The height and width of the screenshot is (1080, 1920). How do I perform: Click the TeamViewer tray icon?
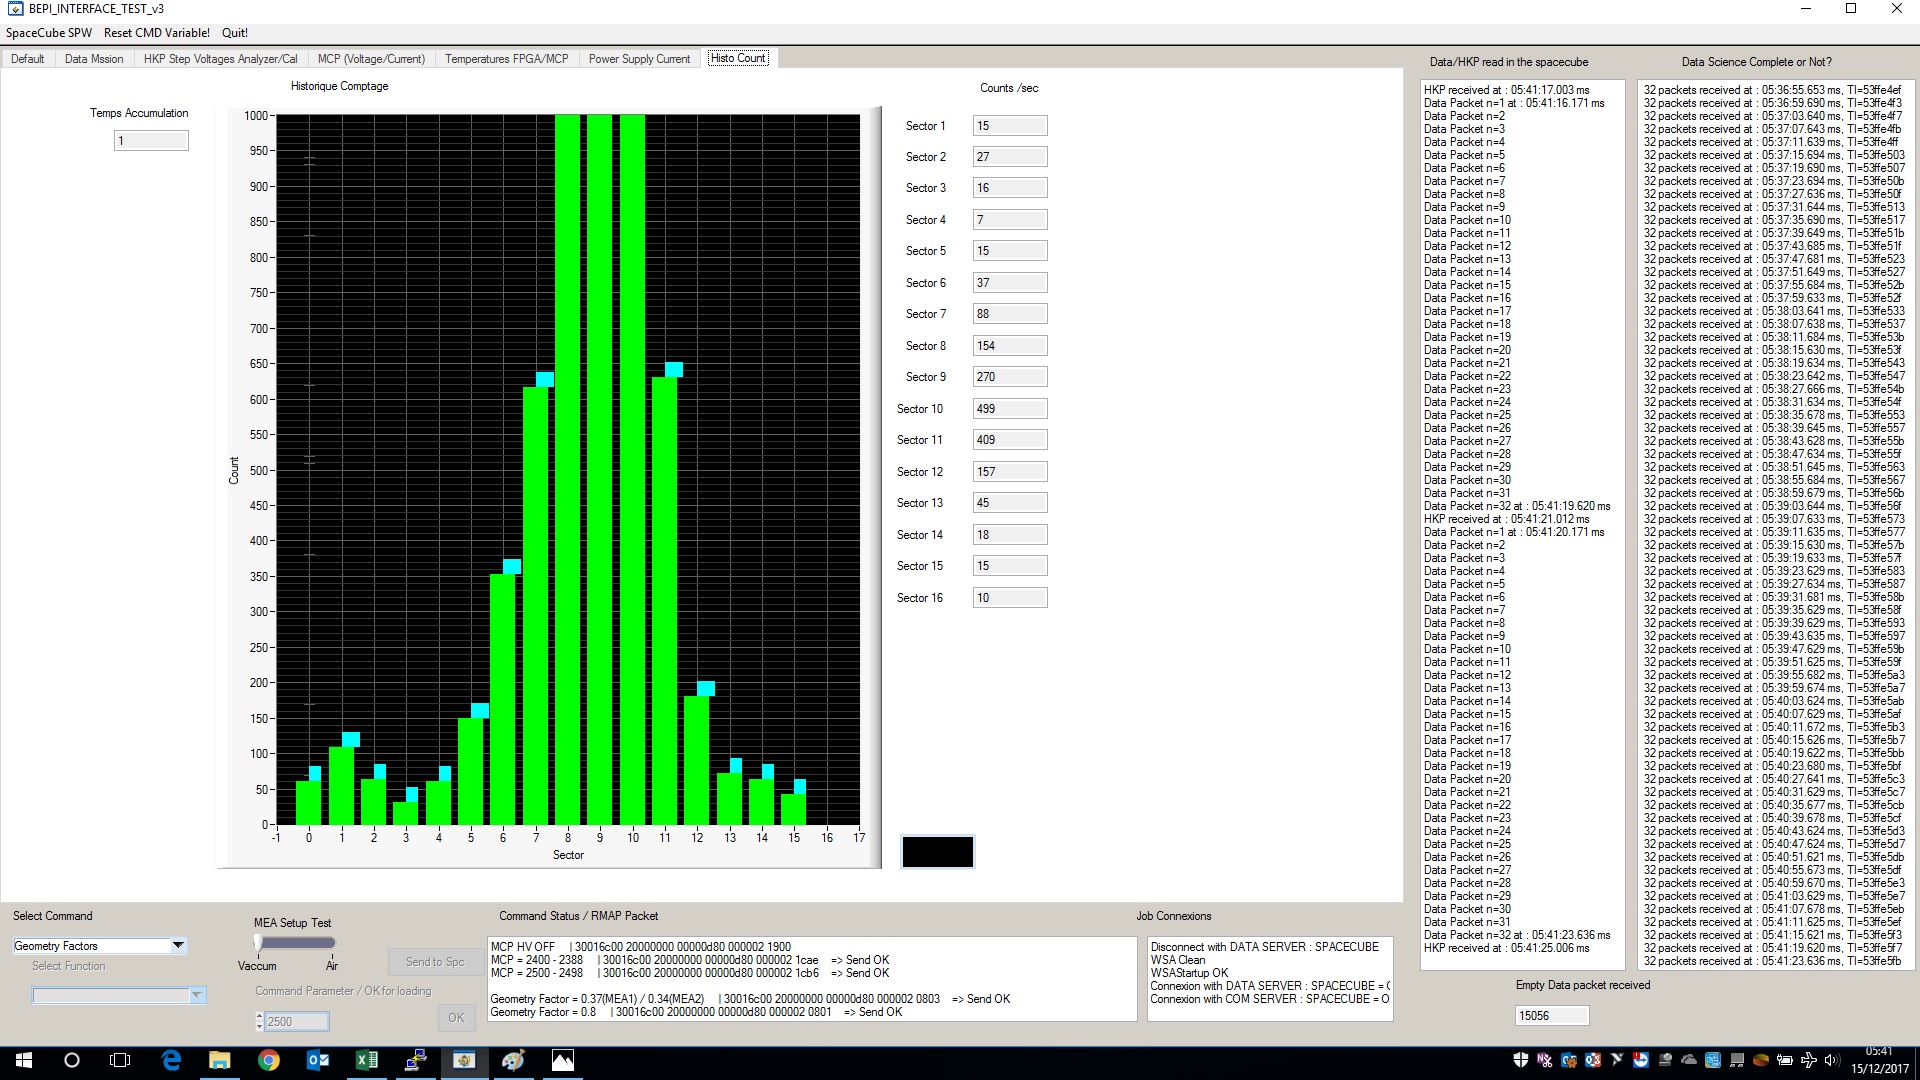pyautogui.click(x=1641, y=1060)
